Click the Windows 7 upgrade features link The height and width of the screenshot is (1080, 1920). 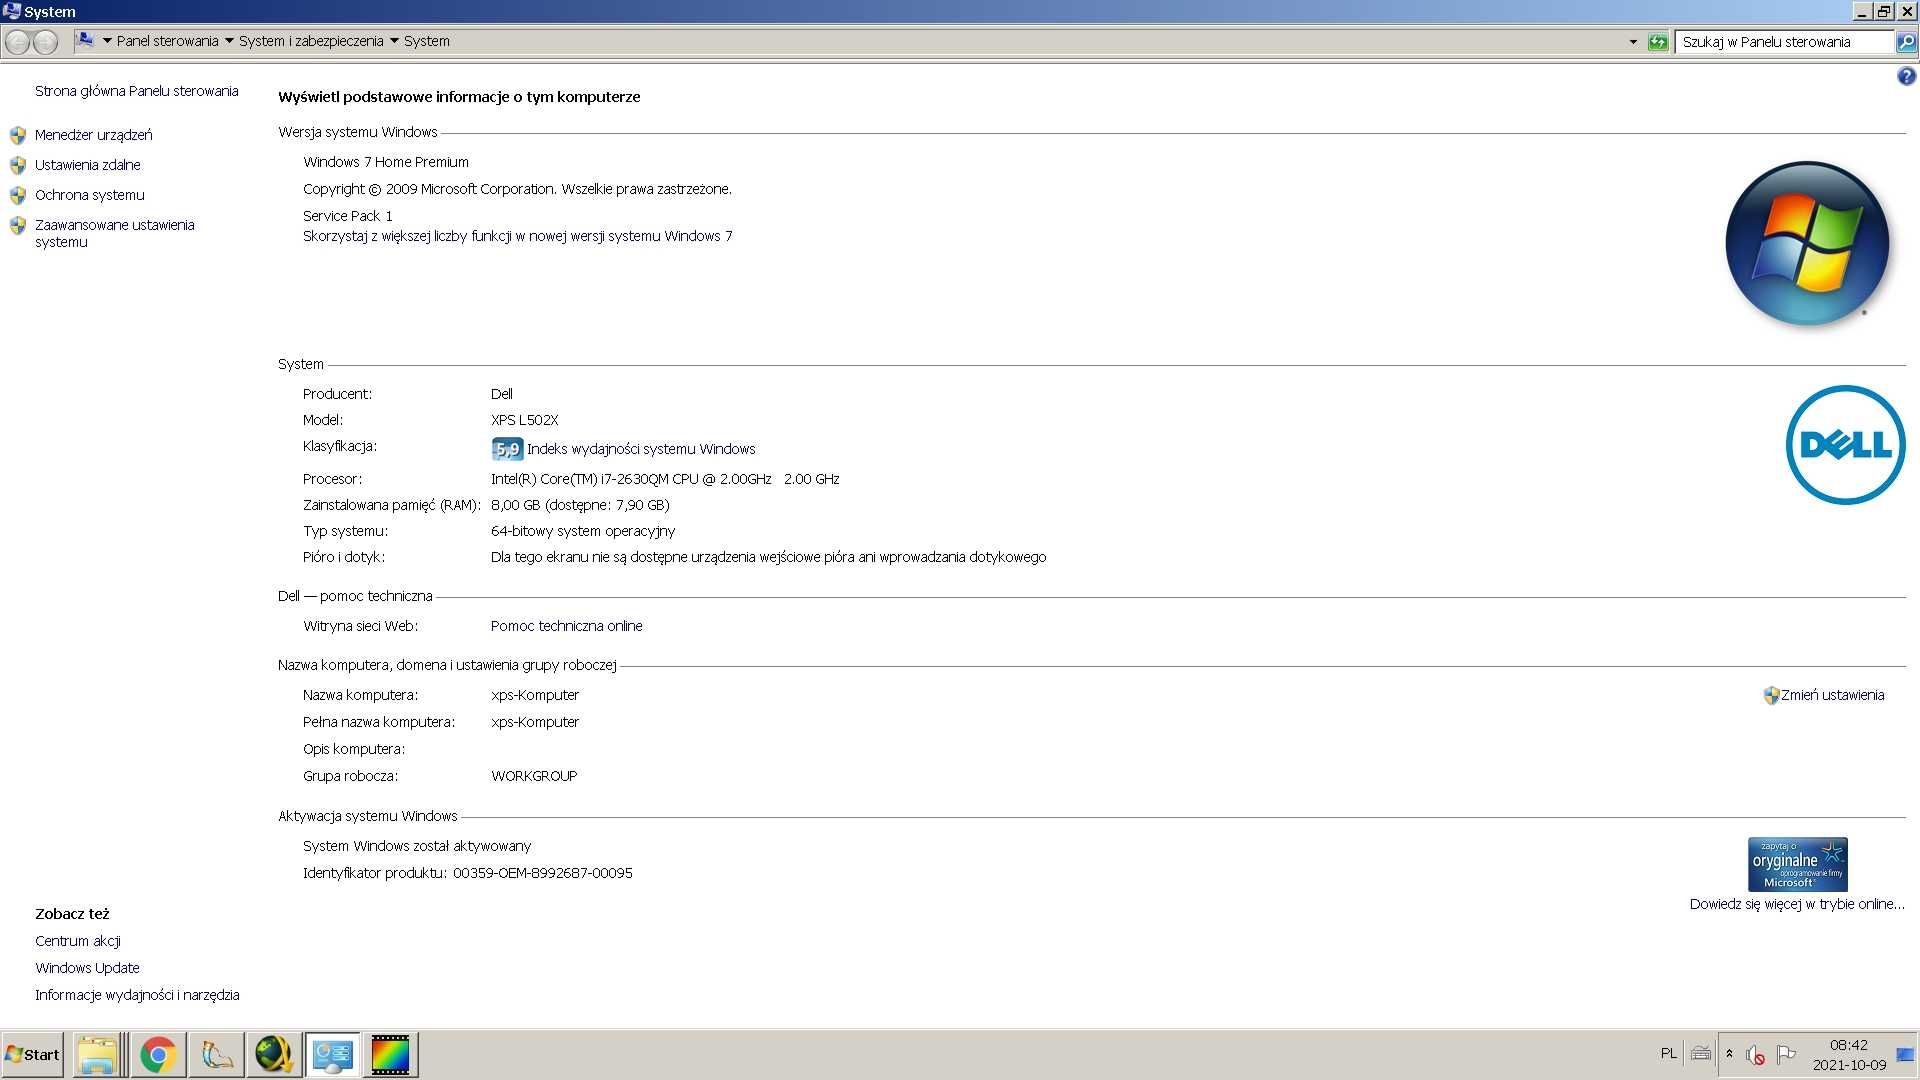point(518,236)
